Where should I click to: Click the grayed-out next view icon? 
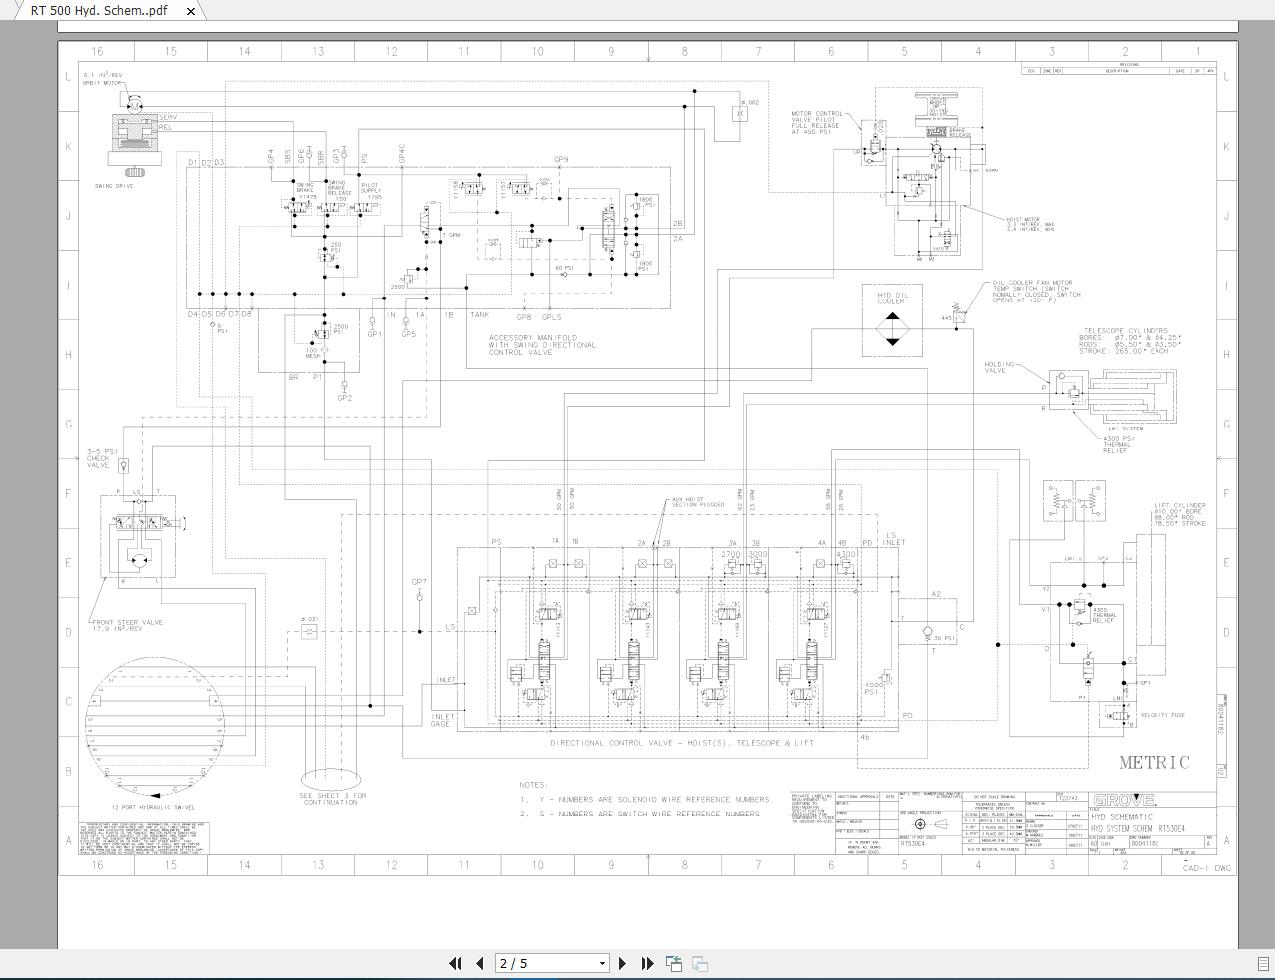coord(700,963)
